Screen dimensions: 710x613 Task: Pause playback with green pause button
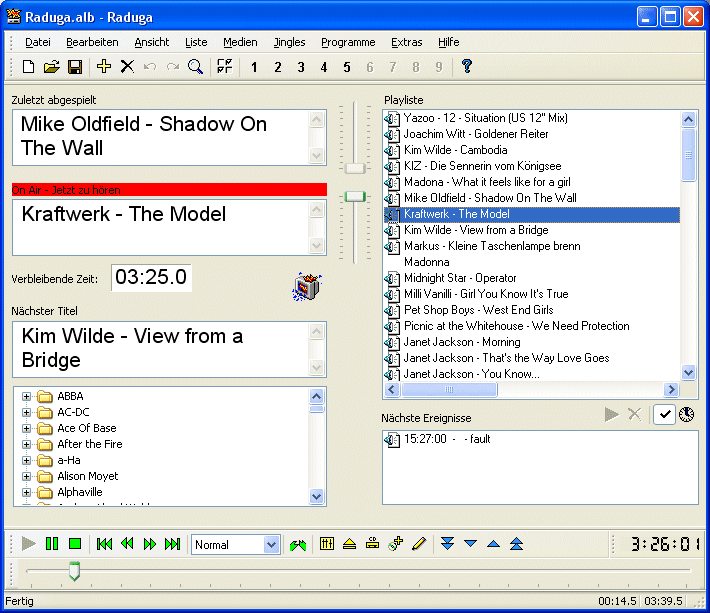click(52, 544)
